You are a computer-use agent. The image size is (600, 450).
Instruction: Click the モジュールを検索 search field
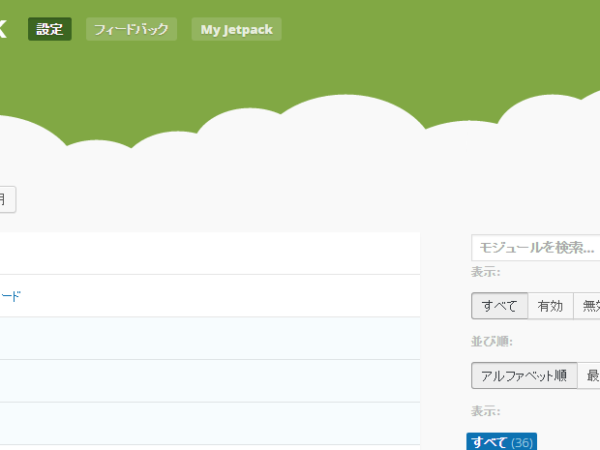click(536, 248)
